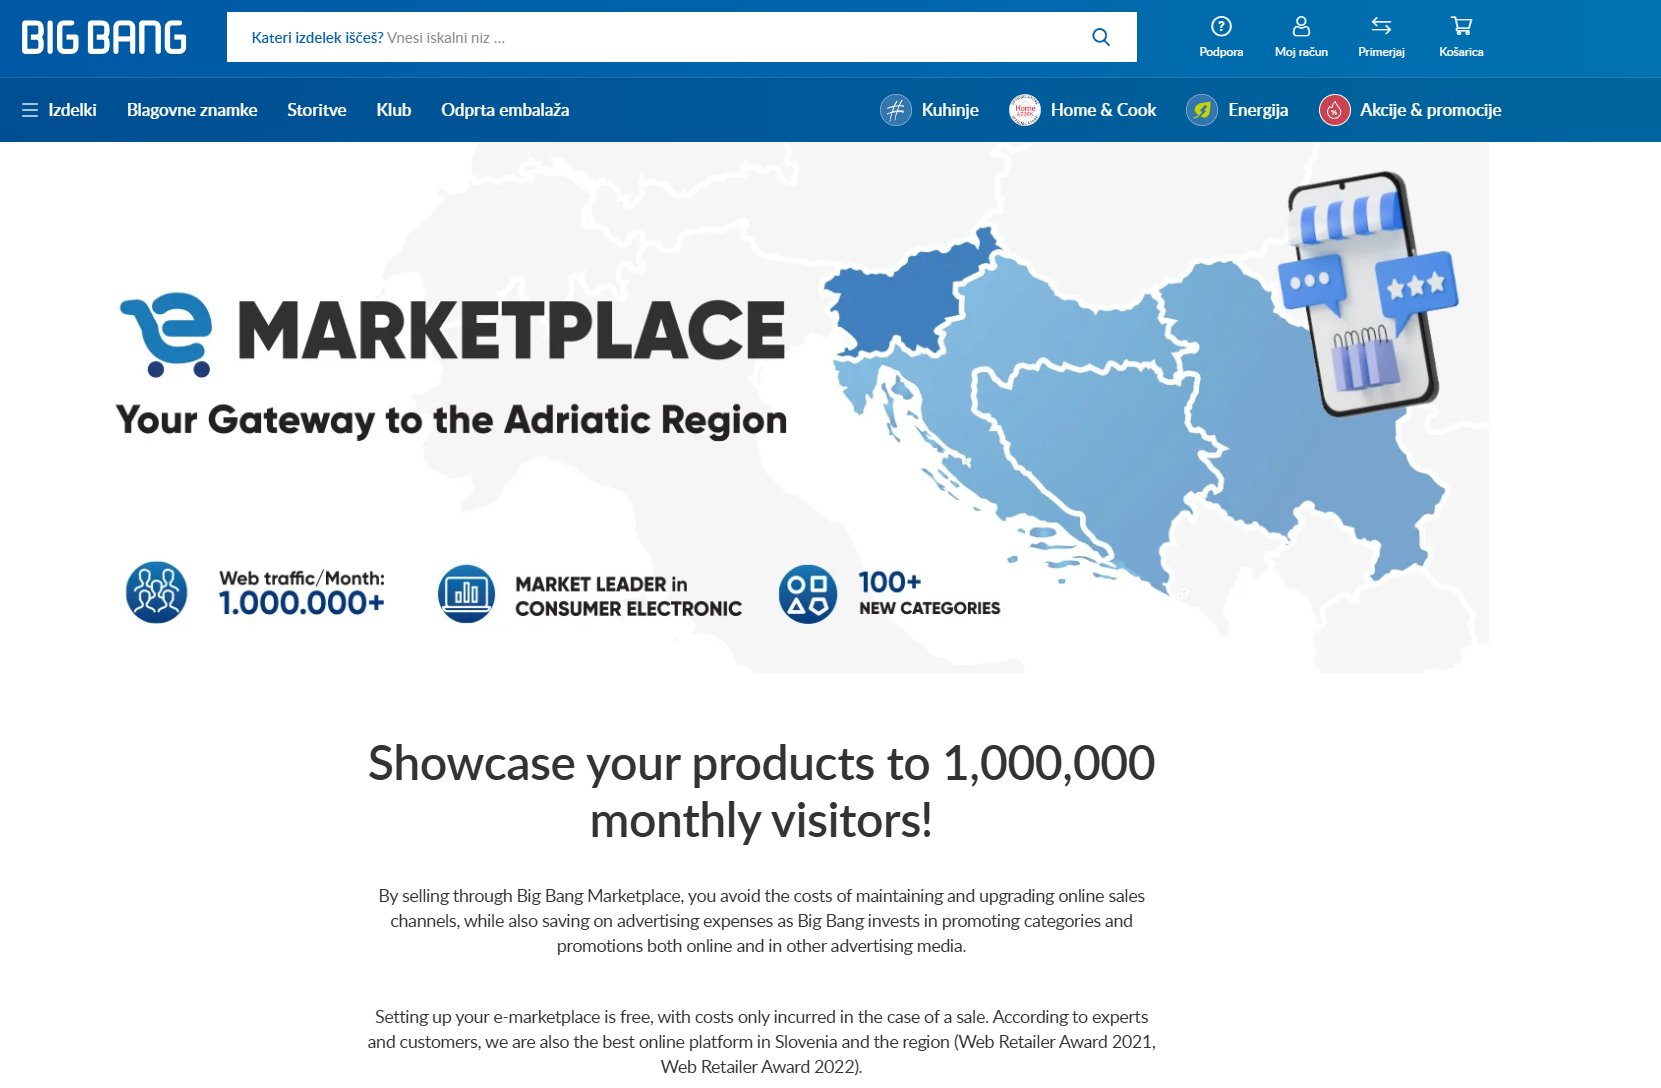Image resolution: width=1661 pixels, height=1088 pixels.
Task: Click the web traffic people icon
Action: (157, 592)
